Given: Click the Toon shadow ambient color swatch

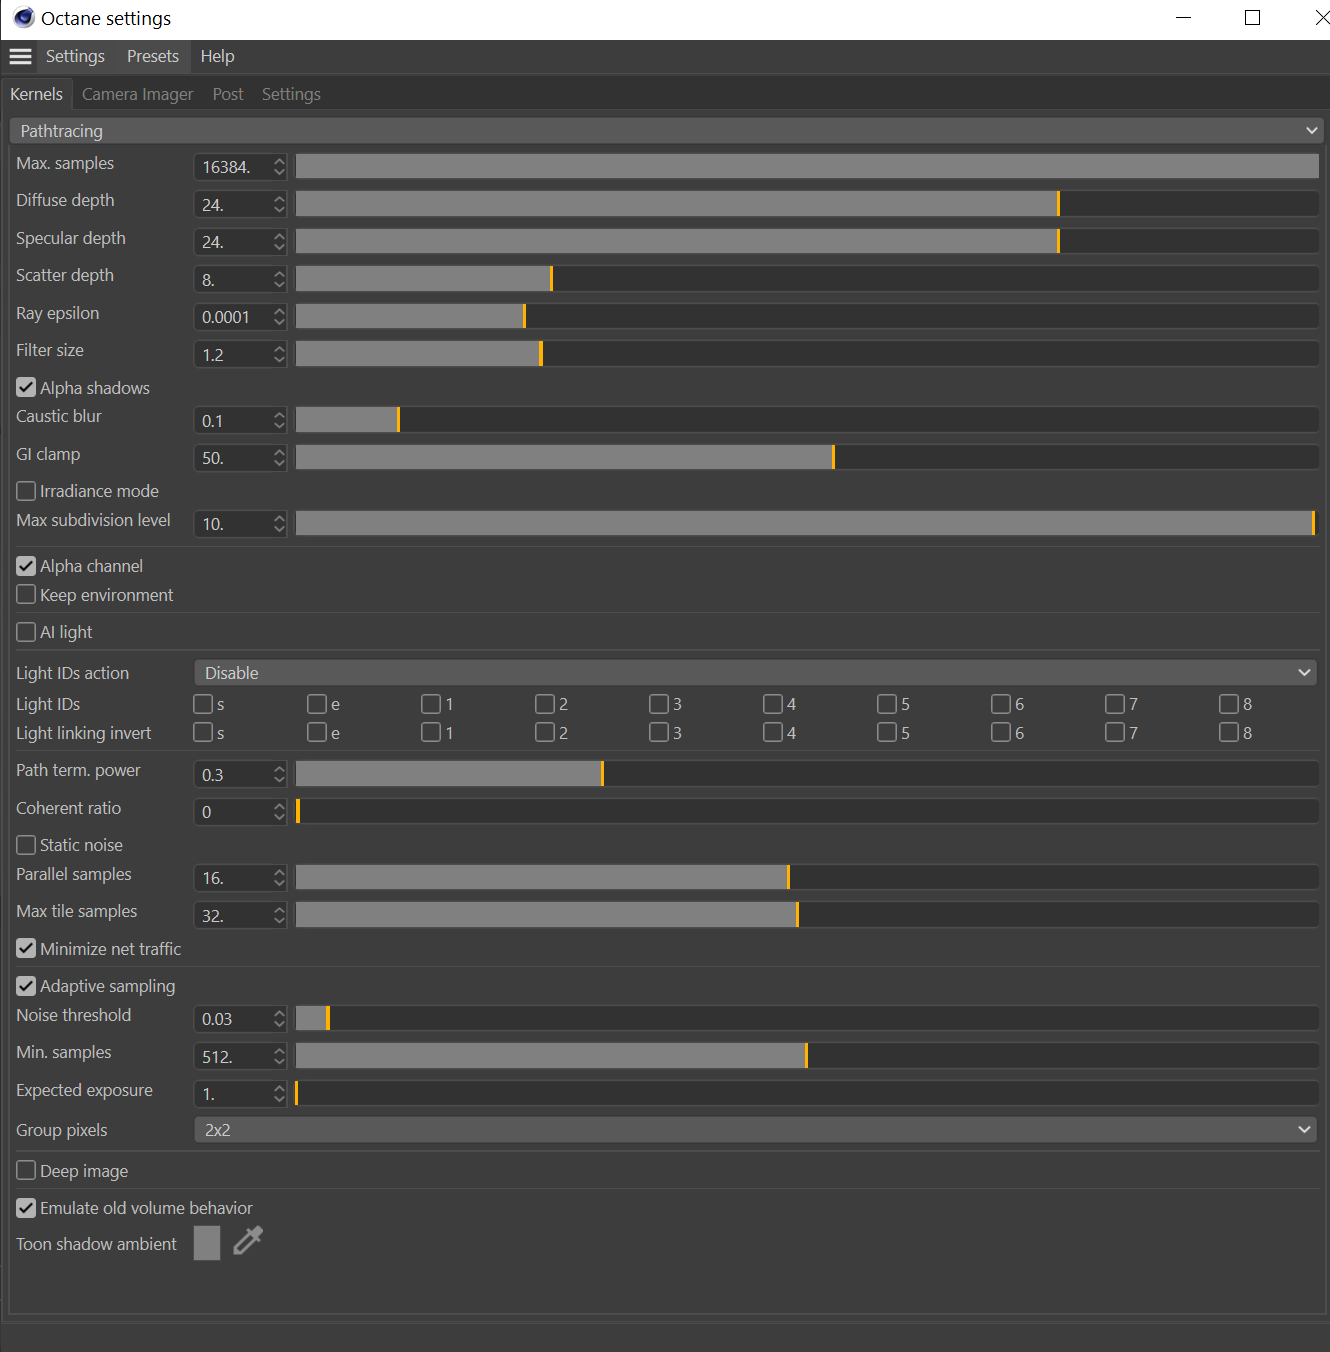Looking at the screenshot, I should [207, 1243].
